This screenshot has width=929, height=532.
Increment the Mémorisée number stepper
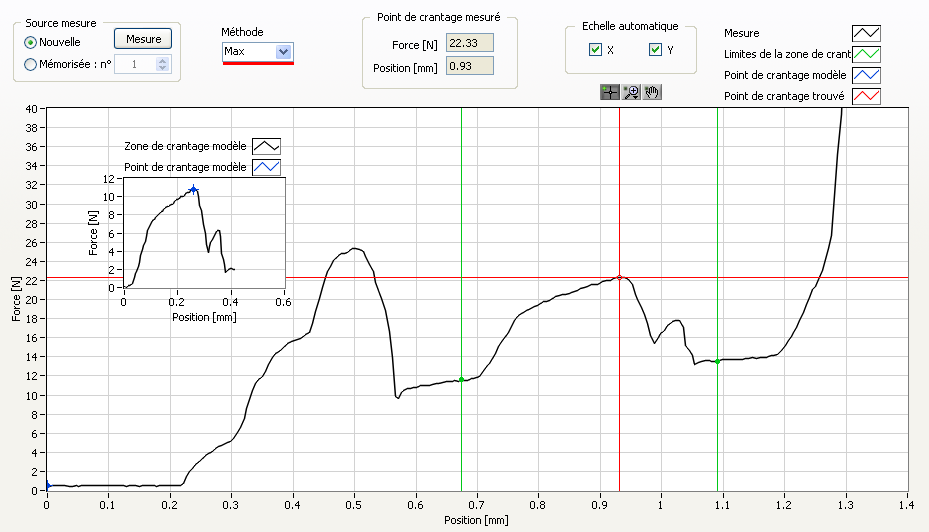163,60
